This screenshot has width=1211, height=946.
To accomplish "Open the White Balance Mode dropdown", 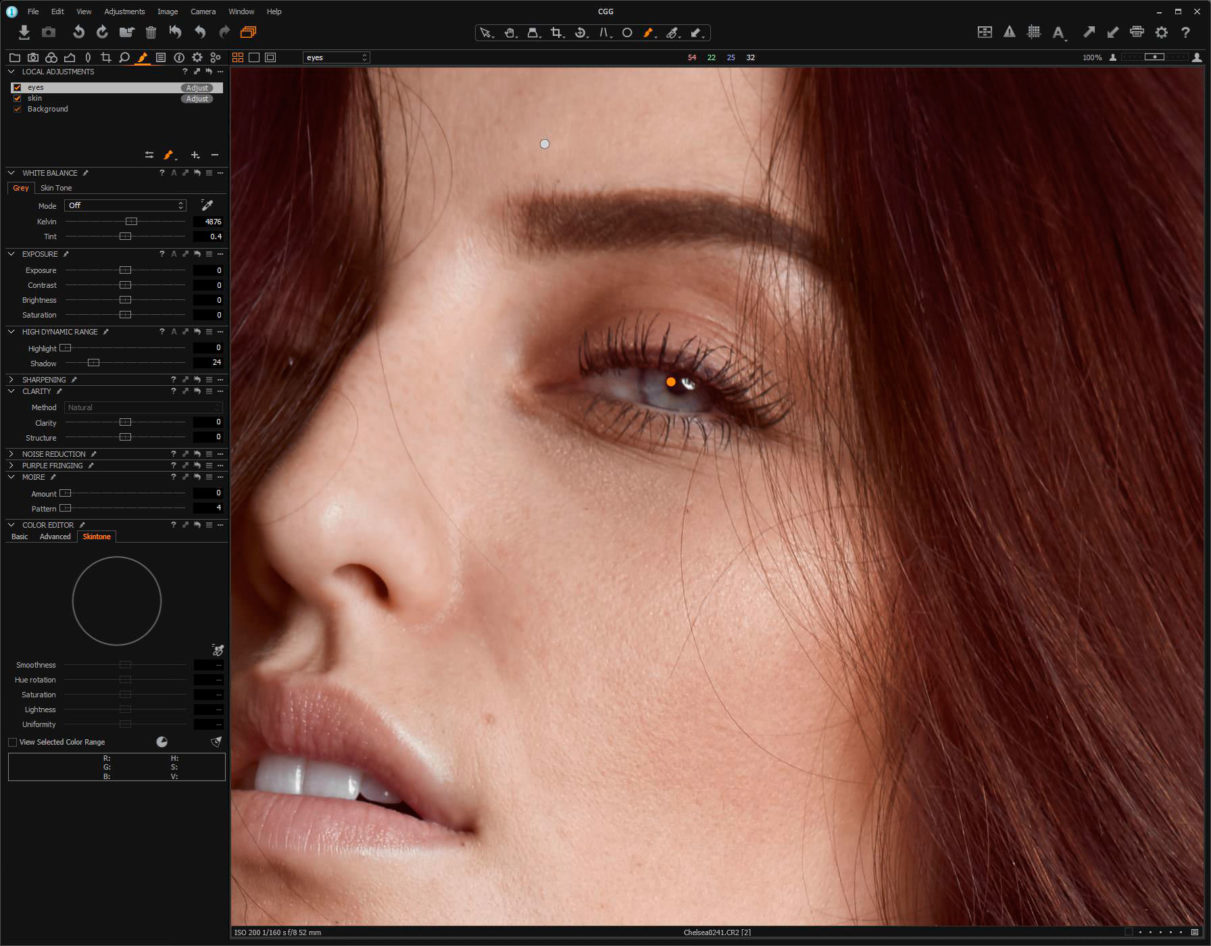I will 124,205.
